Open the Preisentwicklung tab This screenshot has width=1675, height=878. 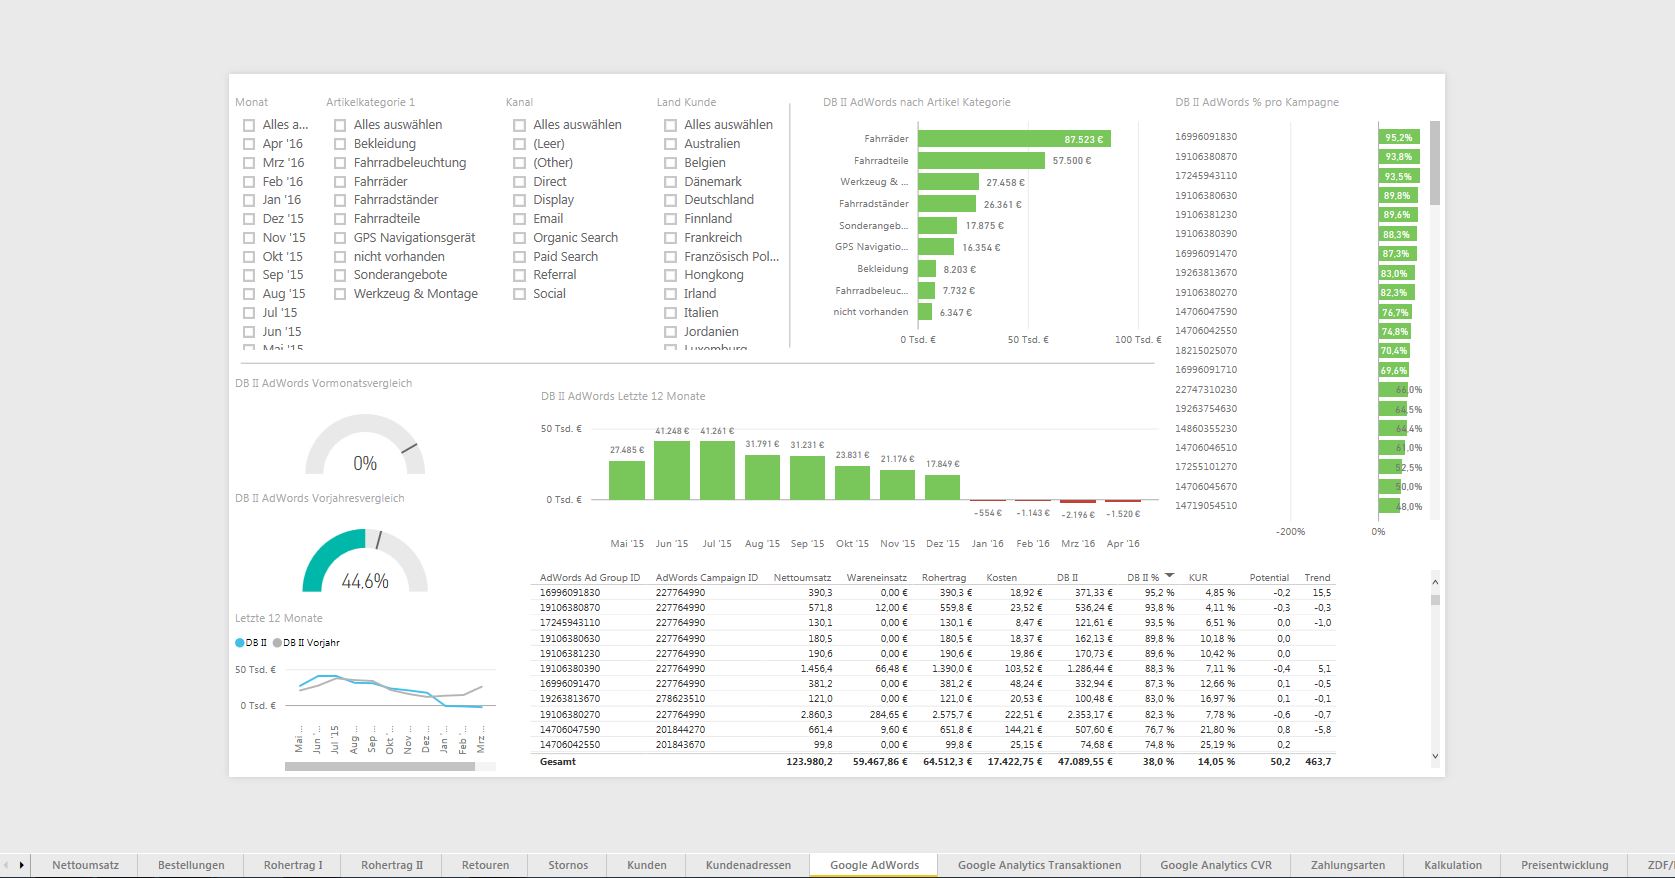point(1564,865)
